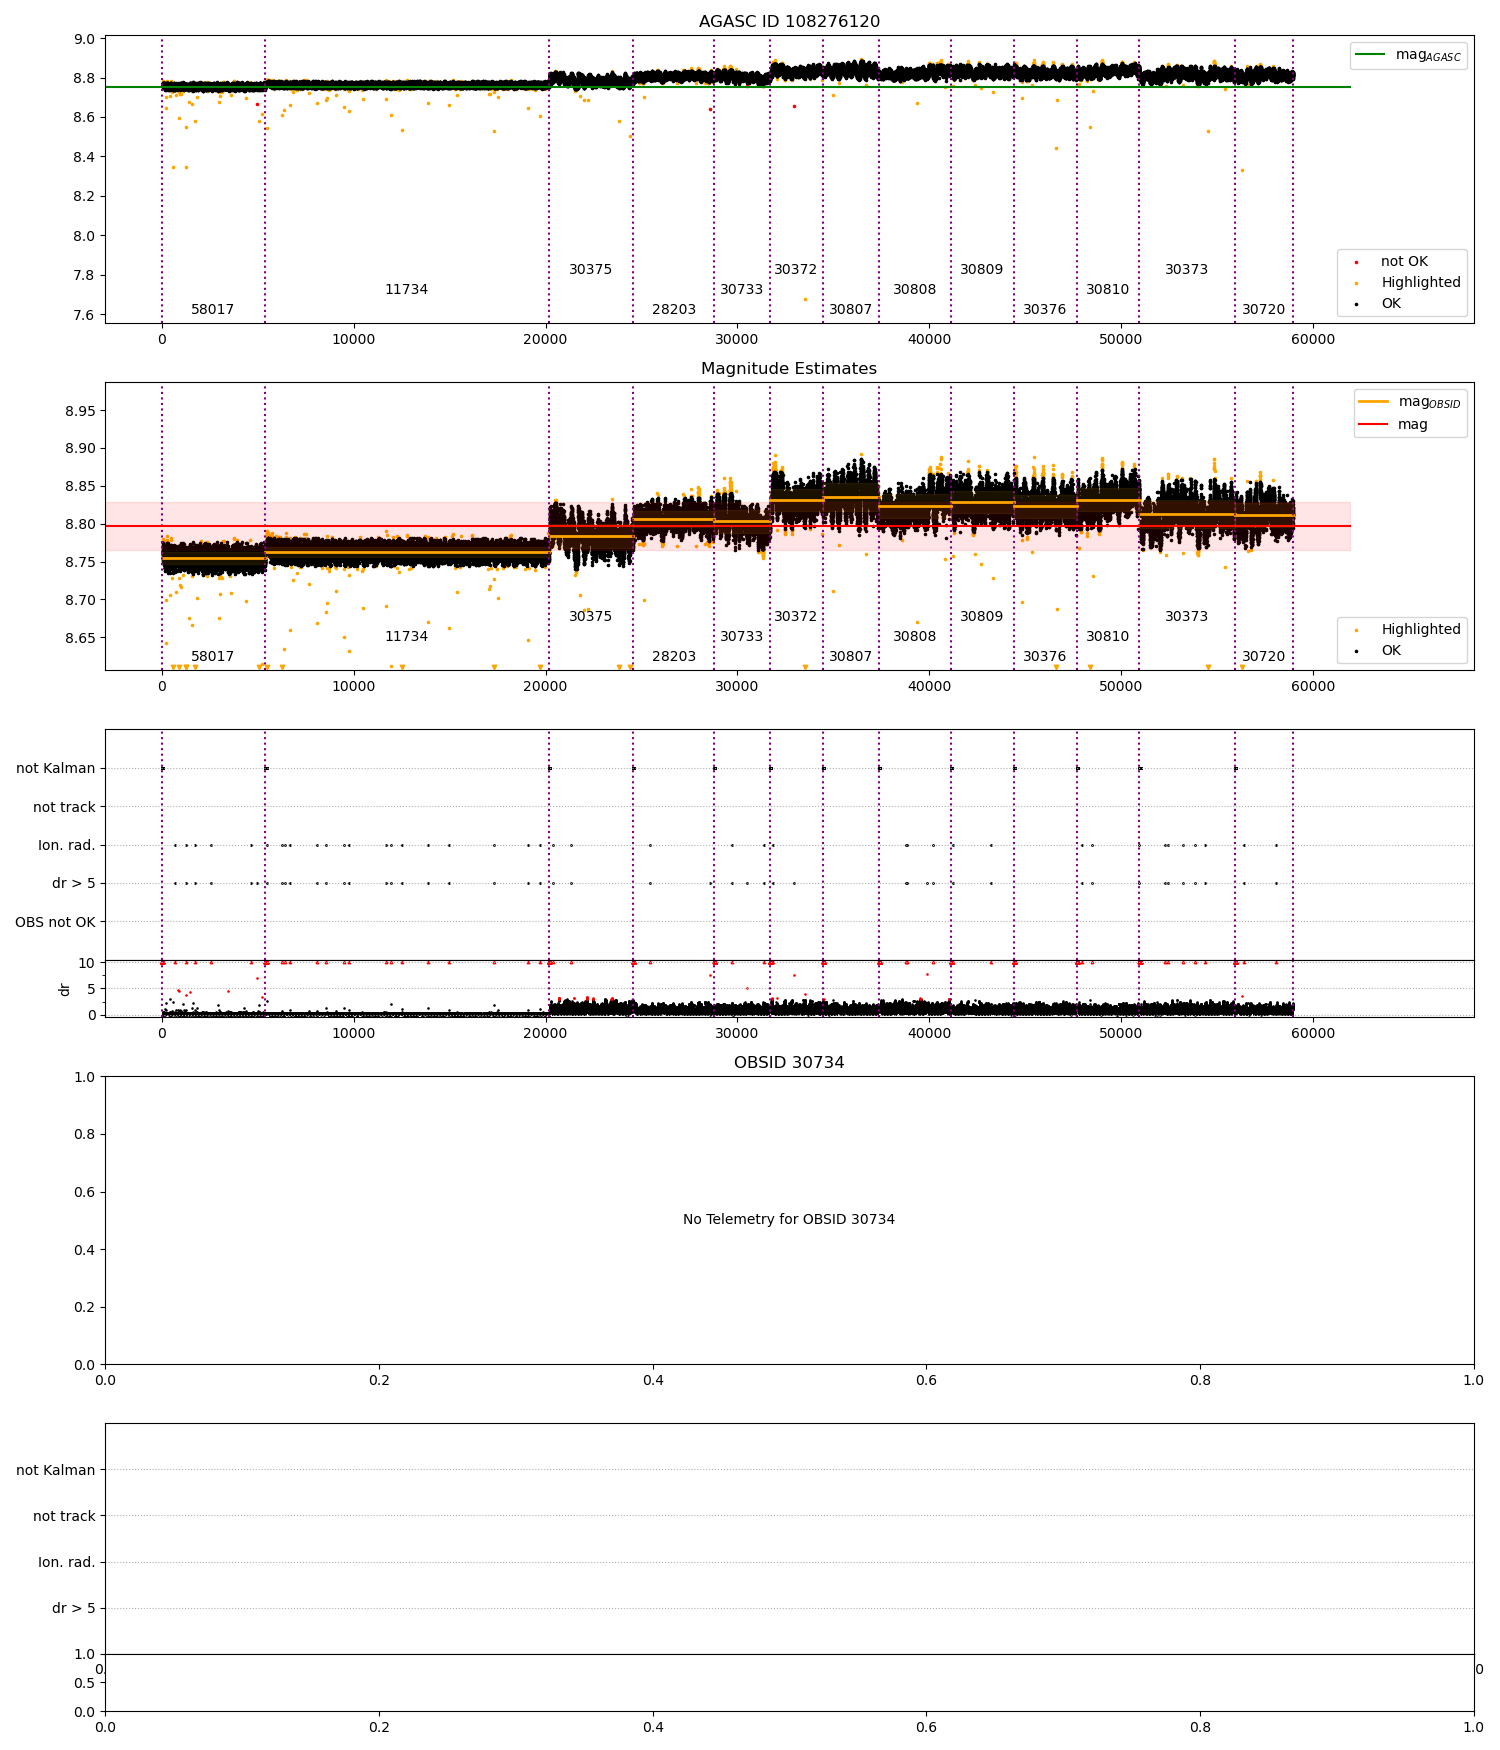
Task: Click label 30807 in Magnitude Estimates plot
Action: pyautogui.click(x=850, y=657)
